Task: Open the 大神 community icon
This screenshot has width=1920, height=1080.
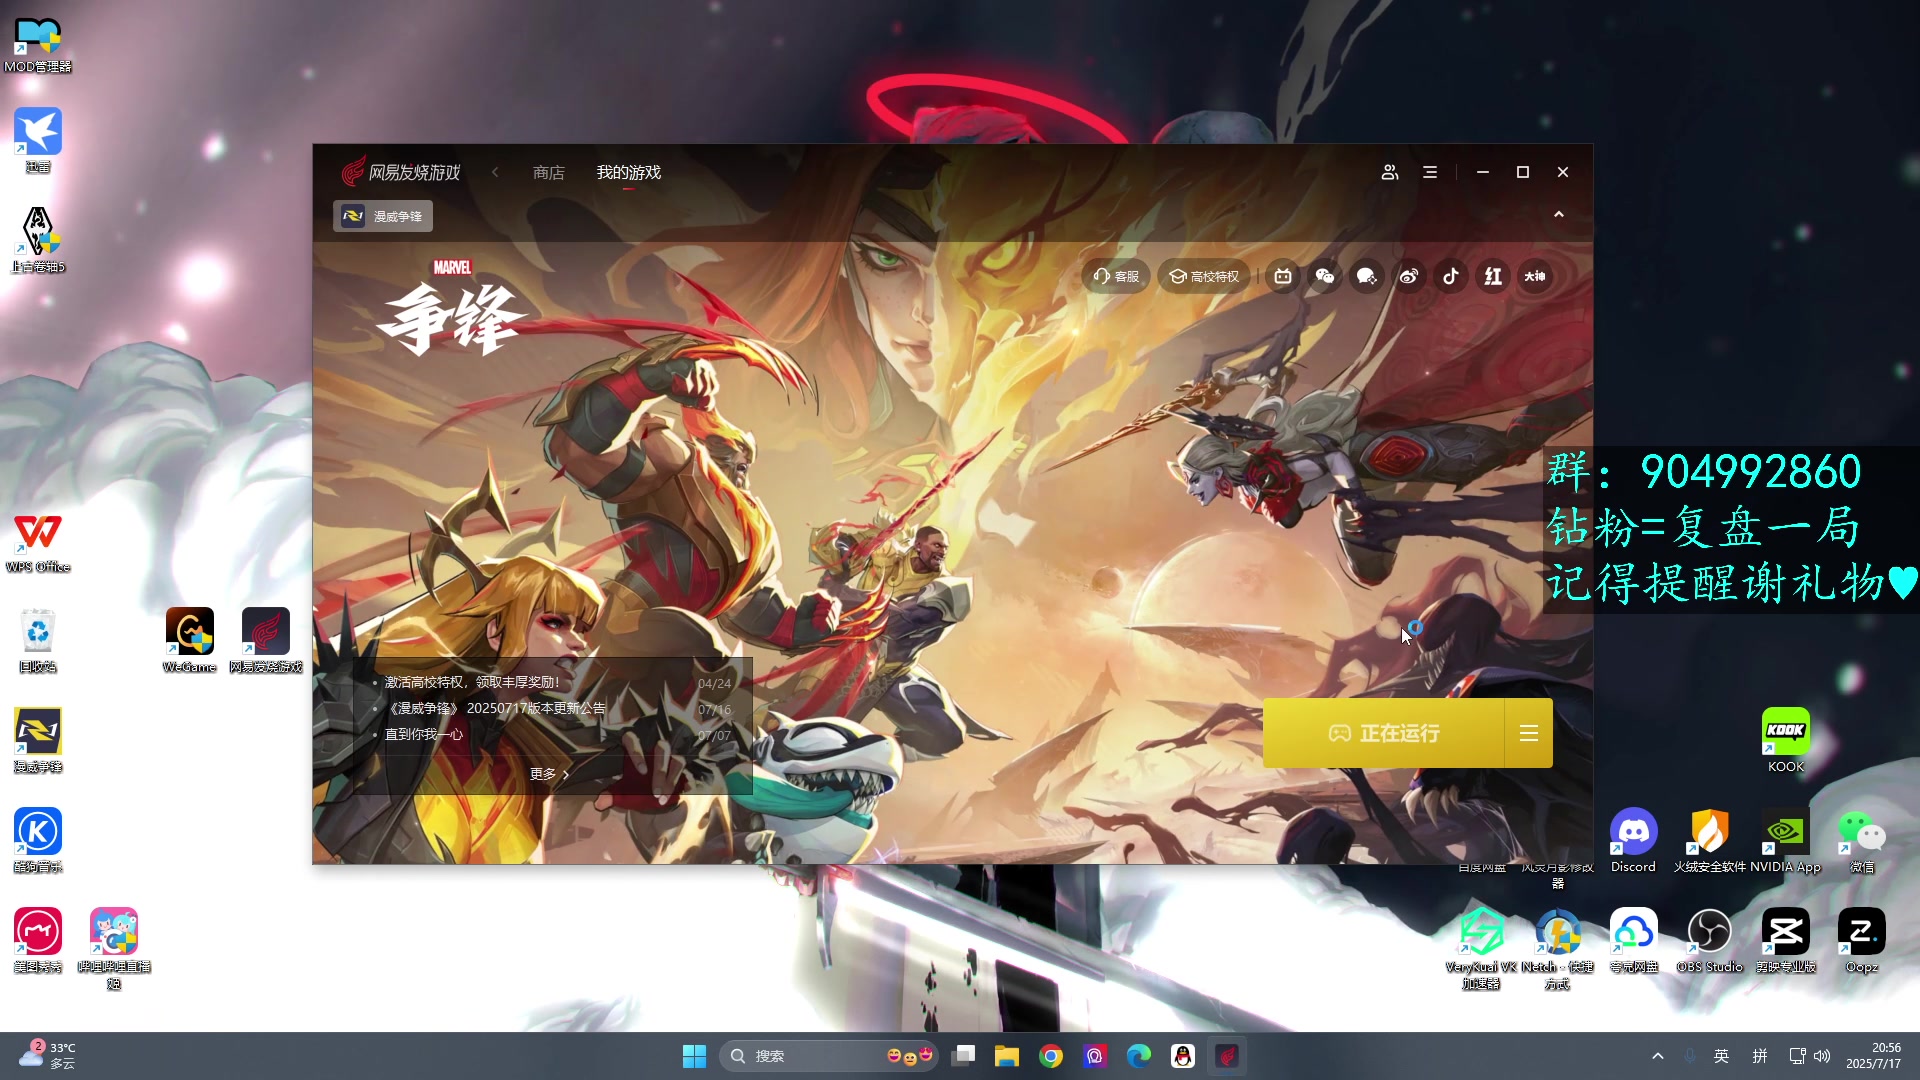Action: [x=1535, y=276]
